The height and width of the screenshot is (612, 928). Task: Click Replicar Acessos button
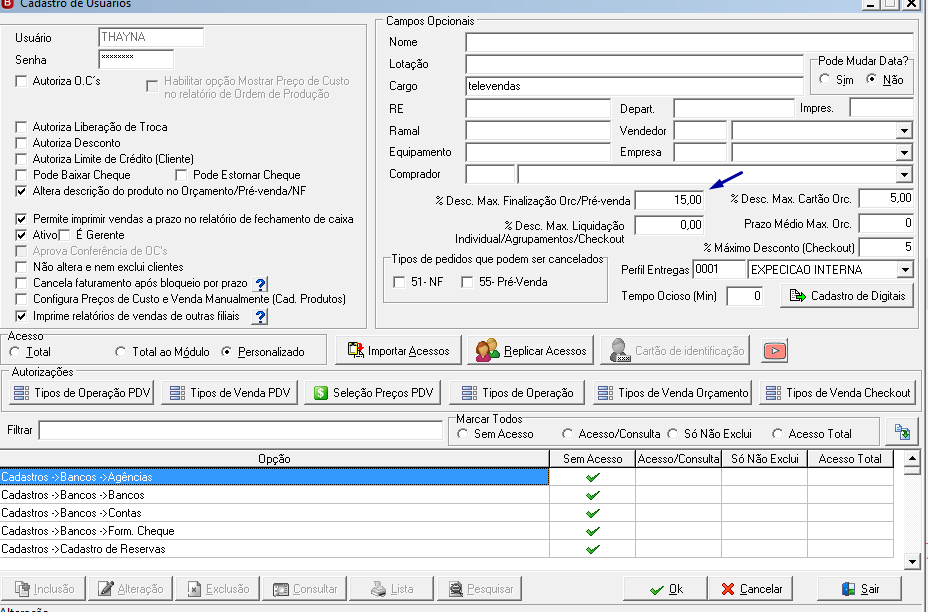point(530,350)
